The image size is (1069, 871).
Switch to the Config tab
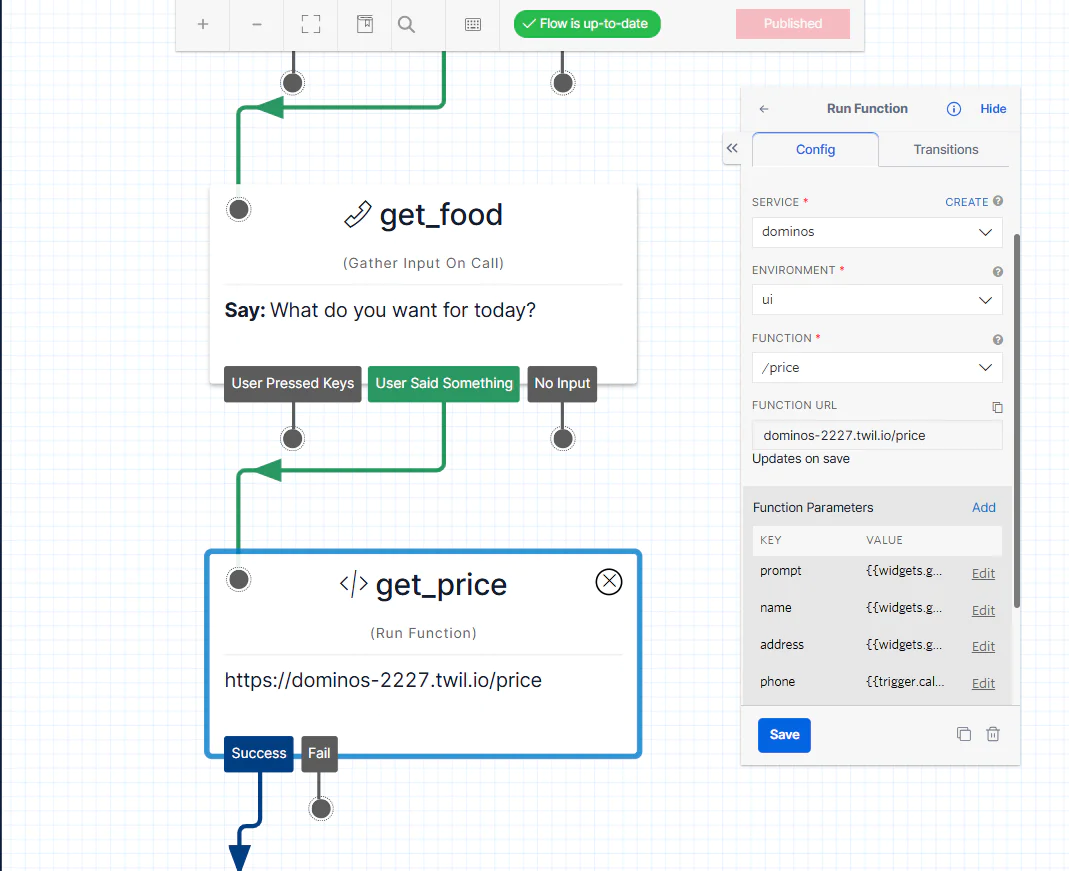tap(815, 149)
